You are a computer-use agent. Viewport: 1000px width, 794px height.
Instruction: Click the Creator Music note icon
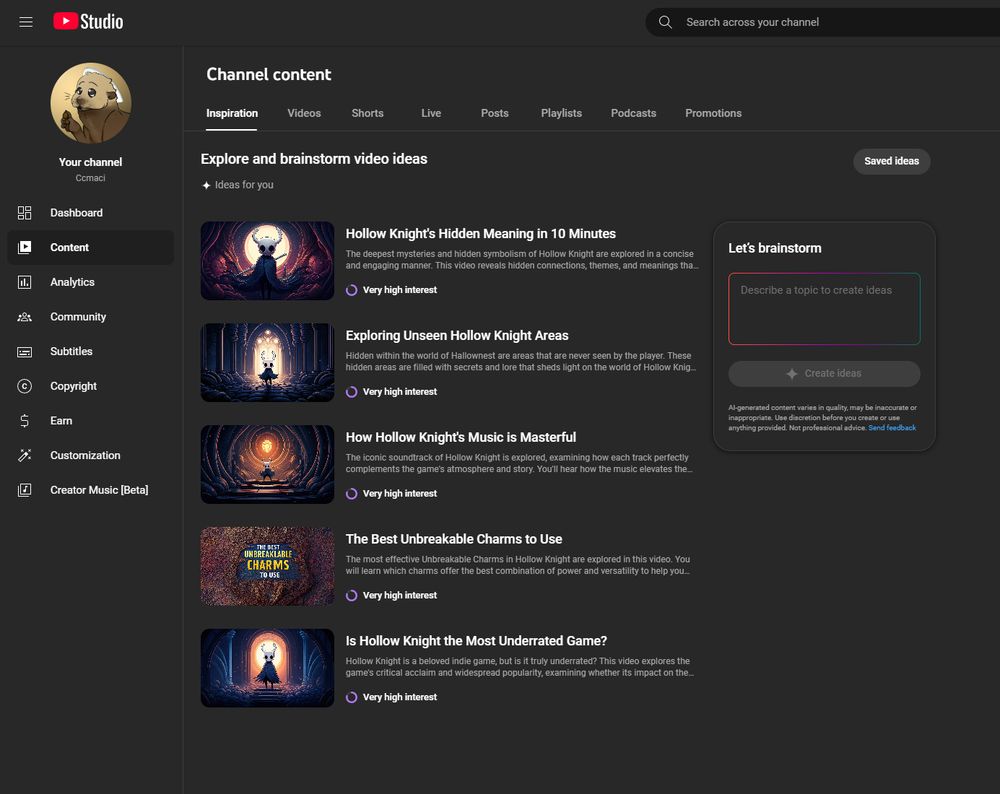[24, 490]
